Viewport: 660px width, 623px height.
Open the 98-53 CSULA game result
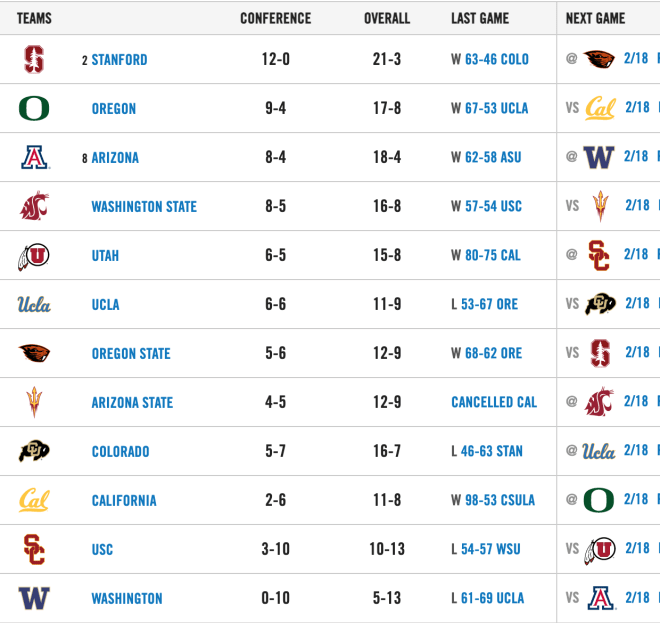(500, 500)
